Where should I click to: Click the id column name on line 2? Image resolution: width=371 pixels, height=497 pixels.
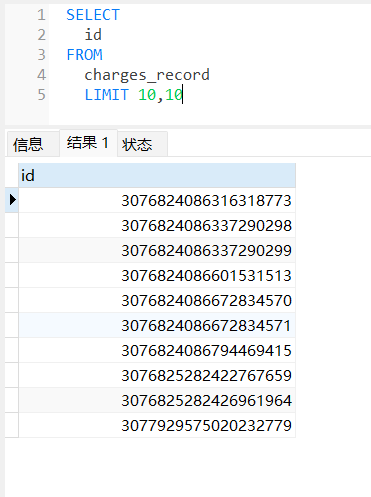[x=93, y=35]
